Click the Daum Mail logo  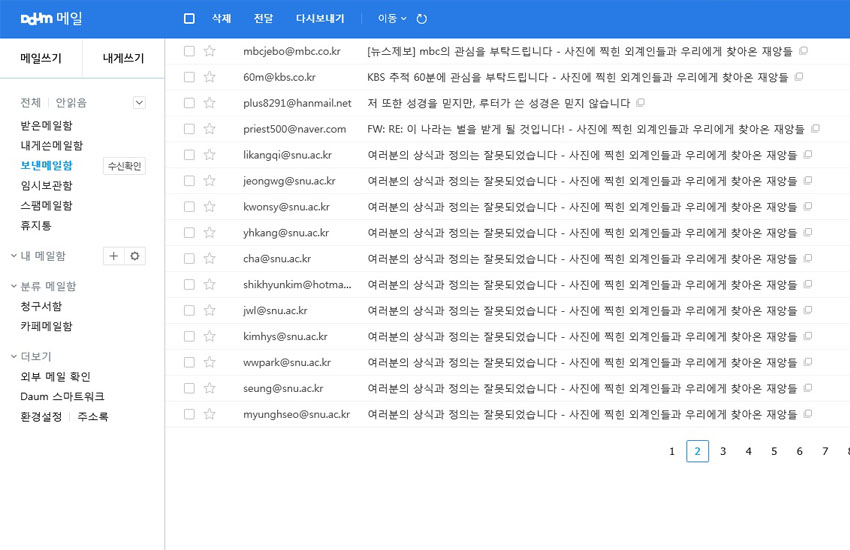52,19
